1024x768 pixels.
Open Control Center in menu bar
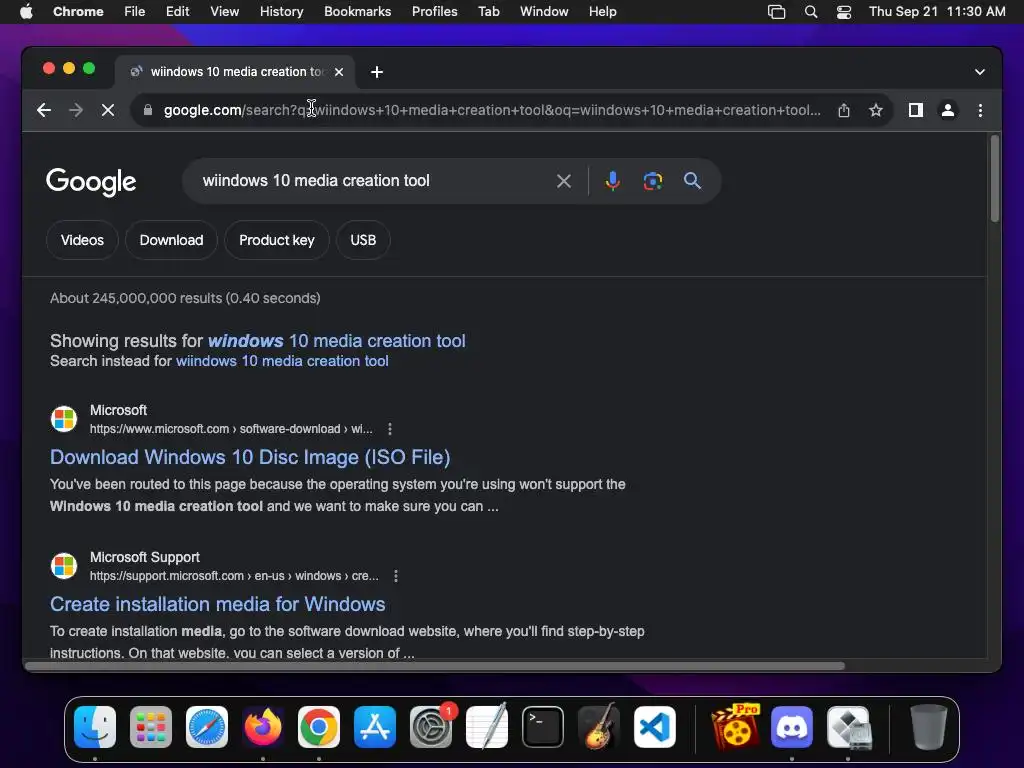[844, 12]
